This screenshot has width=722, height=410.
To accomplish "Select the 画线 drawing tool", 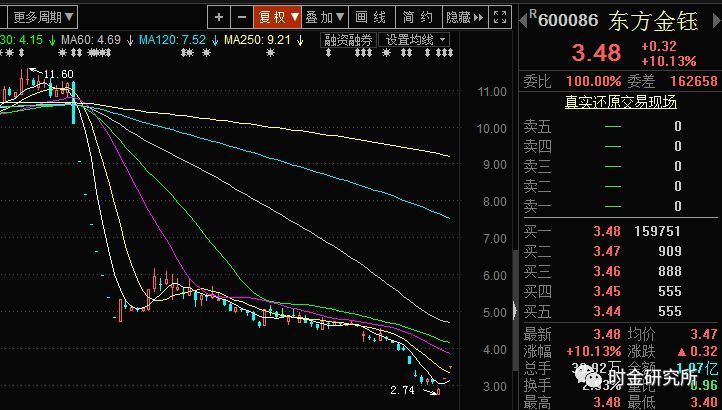I will (371, 17).
